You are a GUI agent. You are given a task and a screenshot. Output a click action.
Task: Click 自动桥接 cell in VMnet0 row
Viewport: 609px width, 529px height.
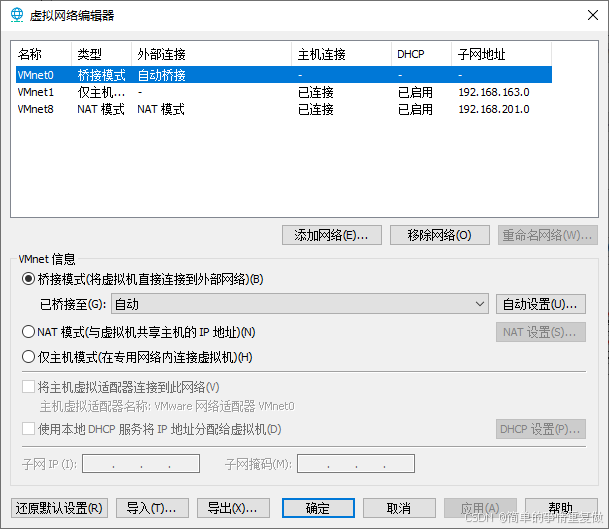162,75
